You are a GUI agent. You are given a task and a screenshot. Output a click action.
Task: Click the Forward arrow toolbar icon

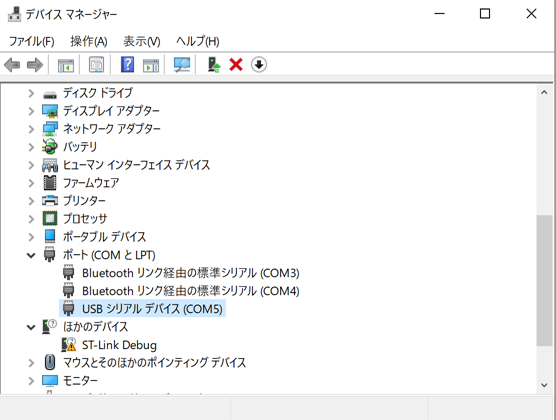(x=35, y=65)
